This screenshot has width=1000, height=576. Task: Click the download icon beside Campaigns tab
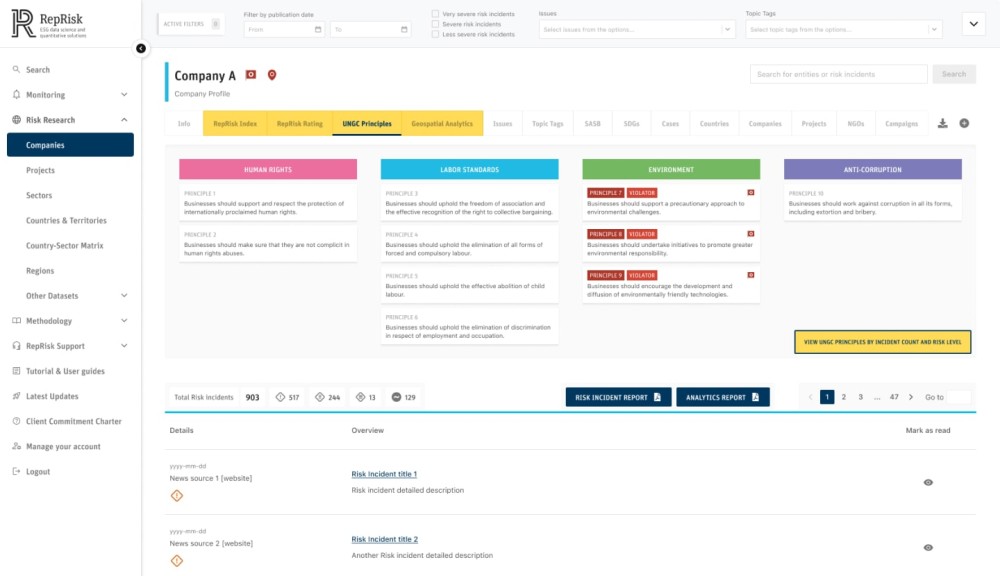(x=942, y=124)
